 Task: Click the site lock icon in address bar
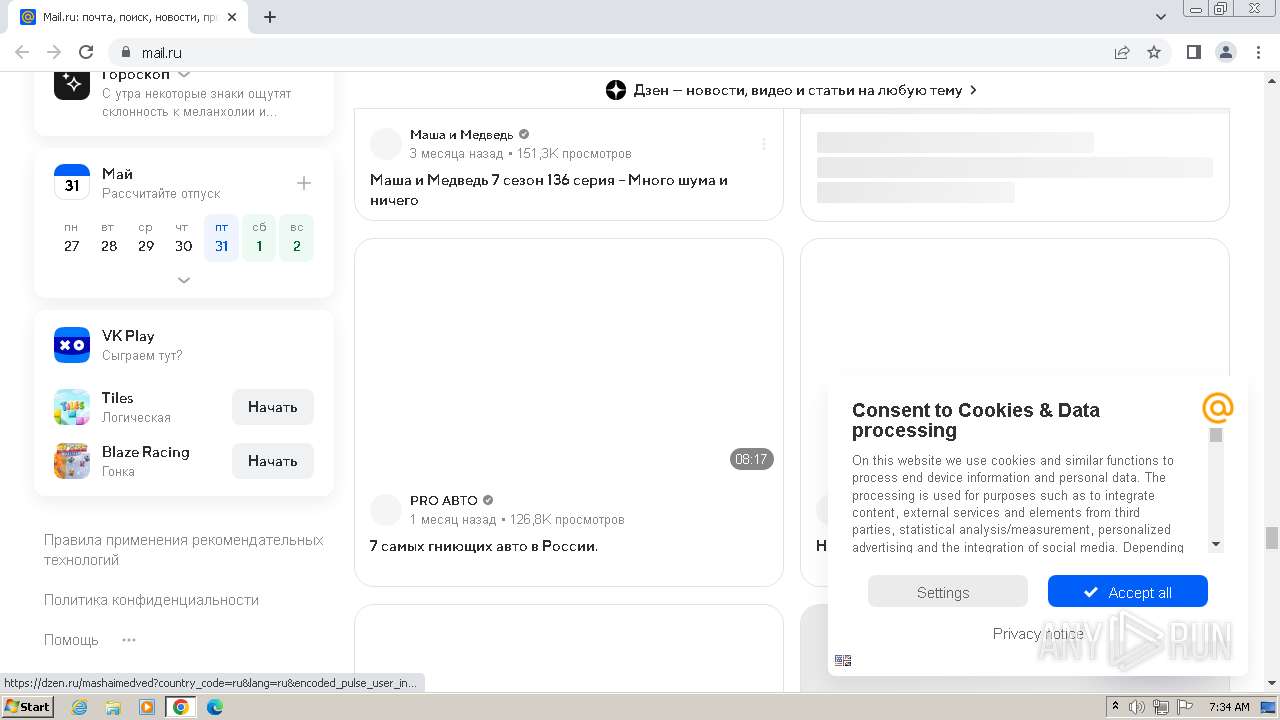point(126,52)
